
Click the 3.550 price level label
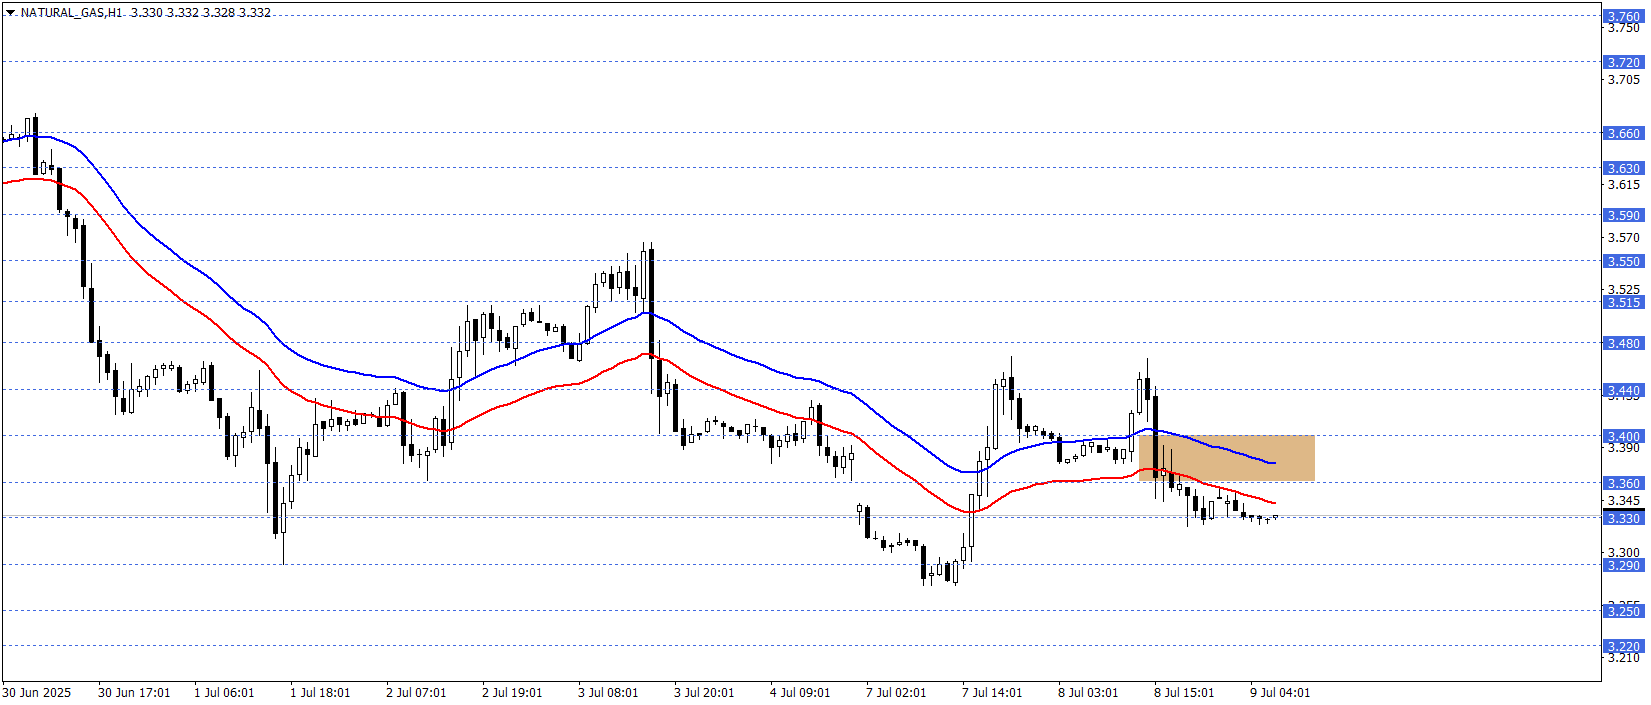[x=1623, y=261]
